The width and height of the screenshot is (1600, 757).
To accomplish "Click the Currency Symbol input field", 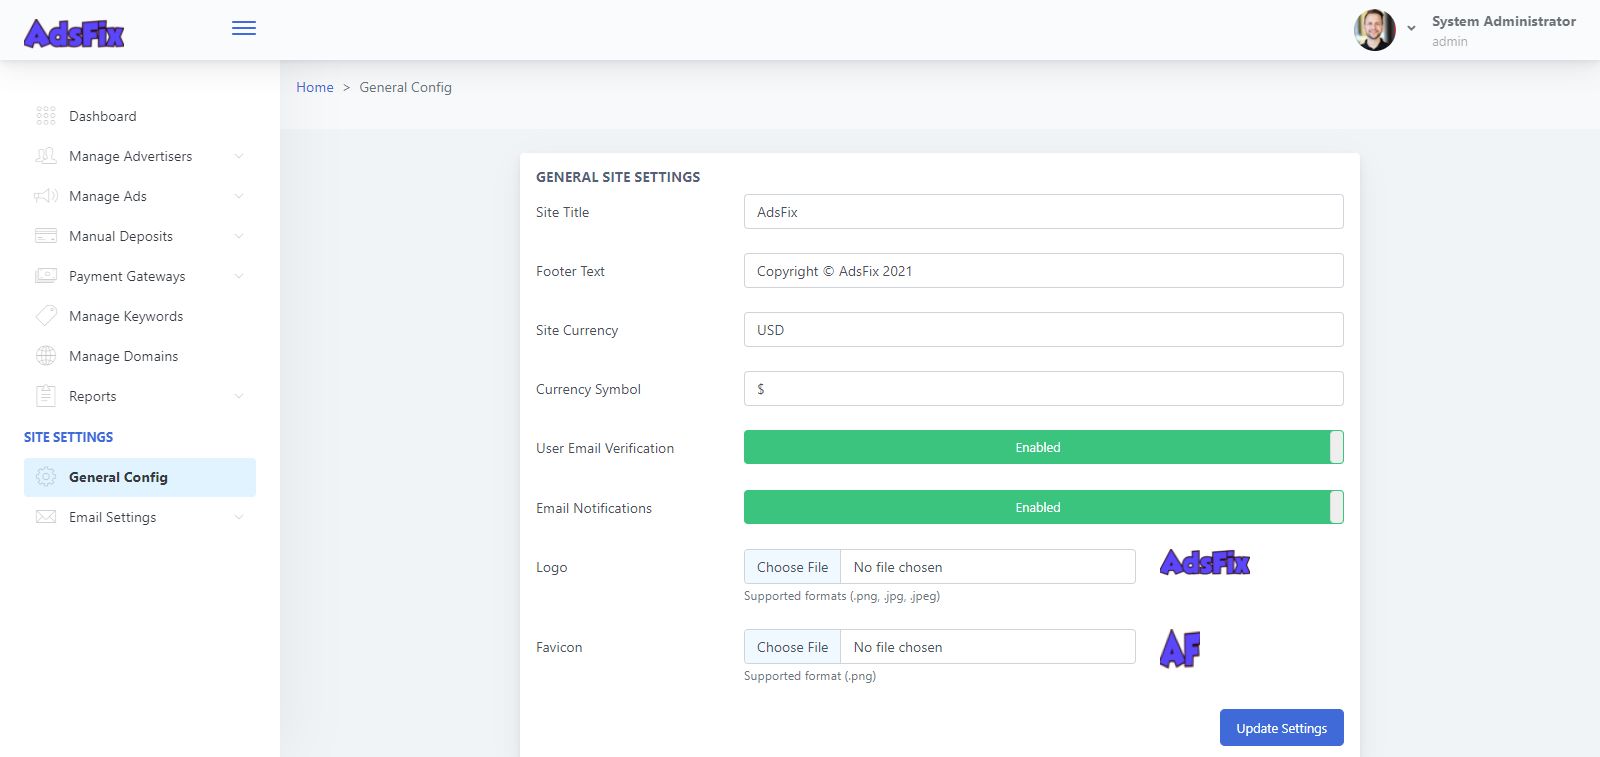I will pyautogui.click(x=1043, y=389).
